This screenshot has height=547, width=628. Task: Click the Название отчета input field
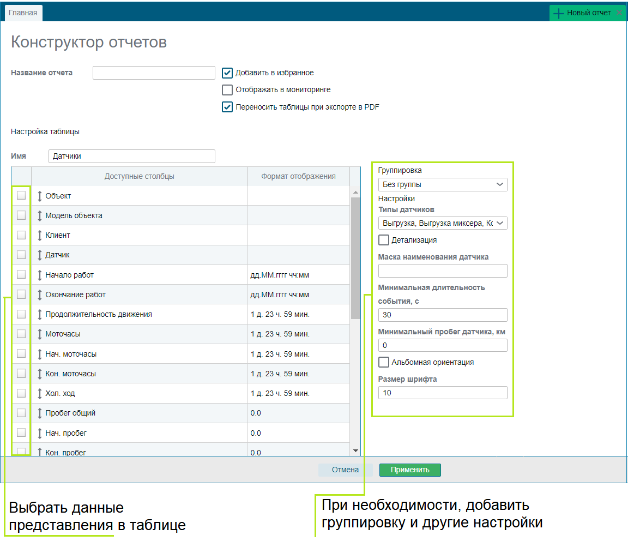(154, 73)
